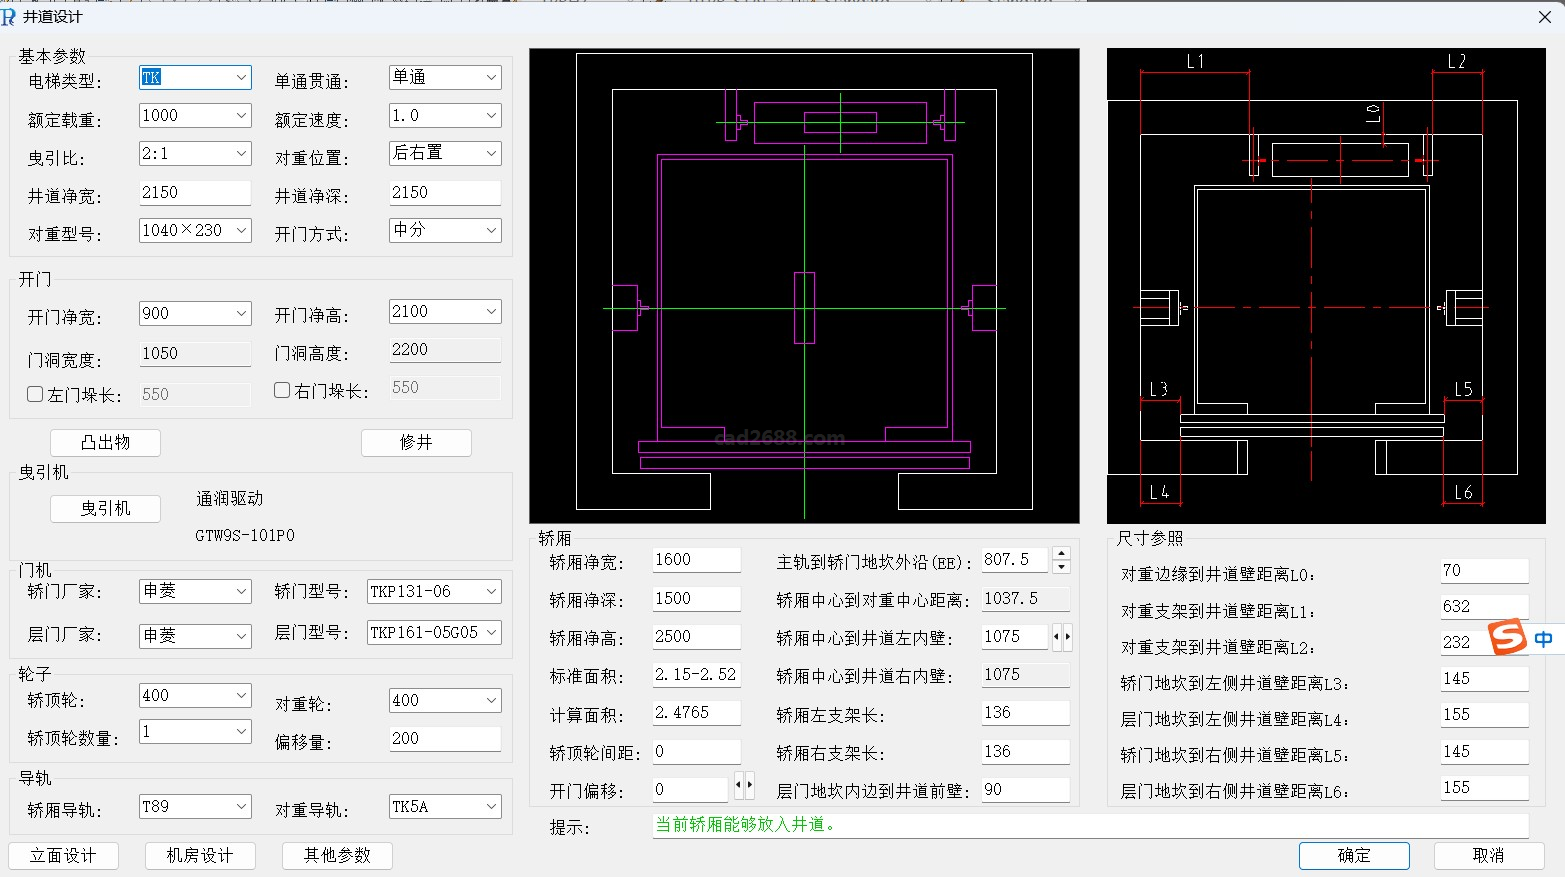
Task: Enable the 左门垛长 checkbox
Action: coord(35,394)
